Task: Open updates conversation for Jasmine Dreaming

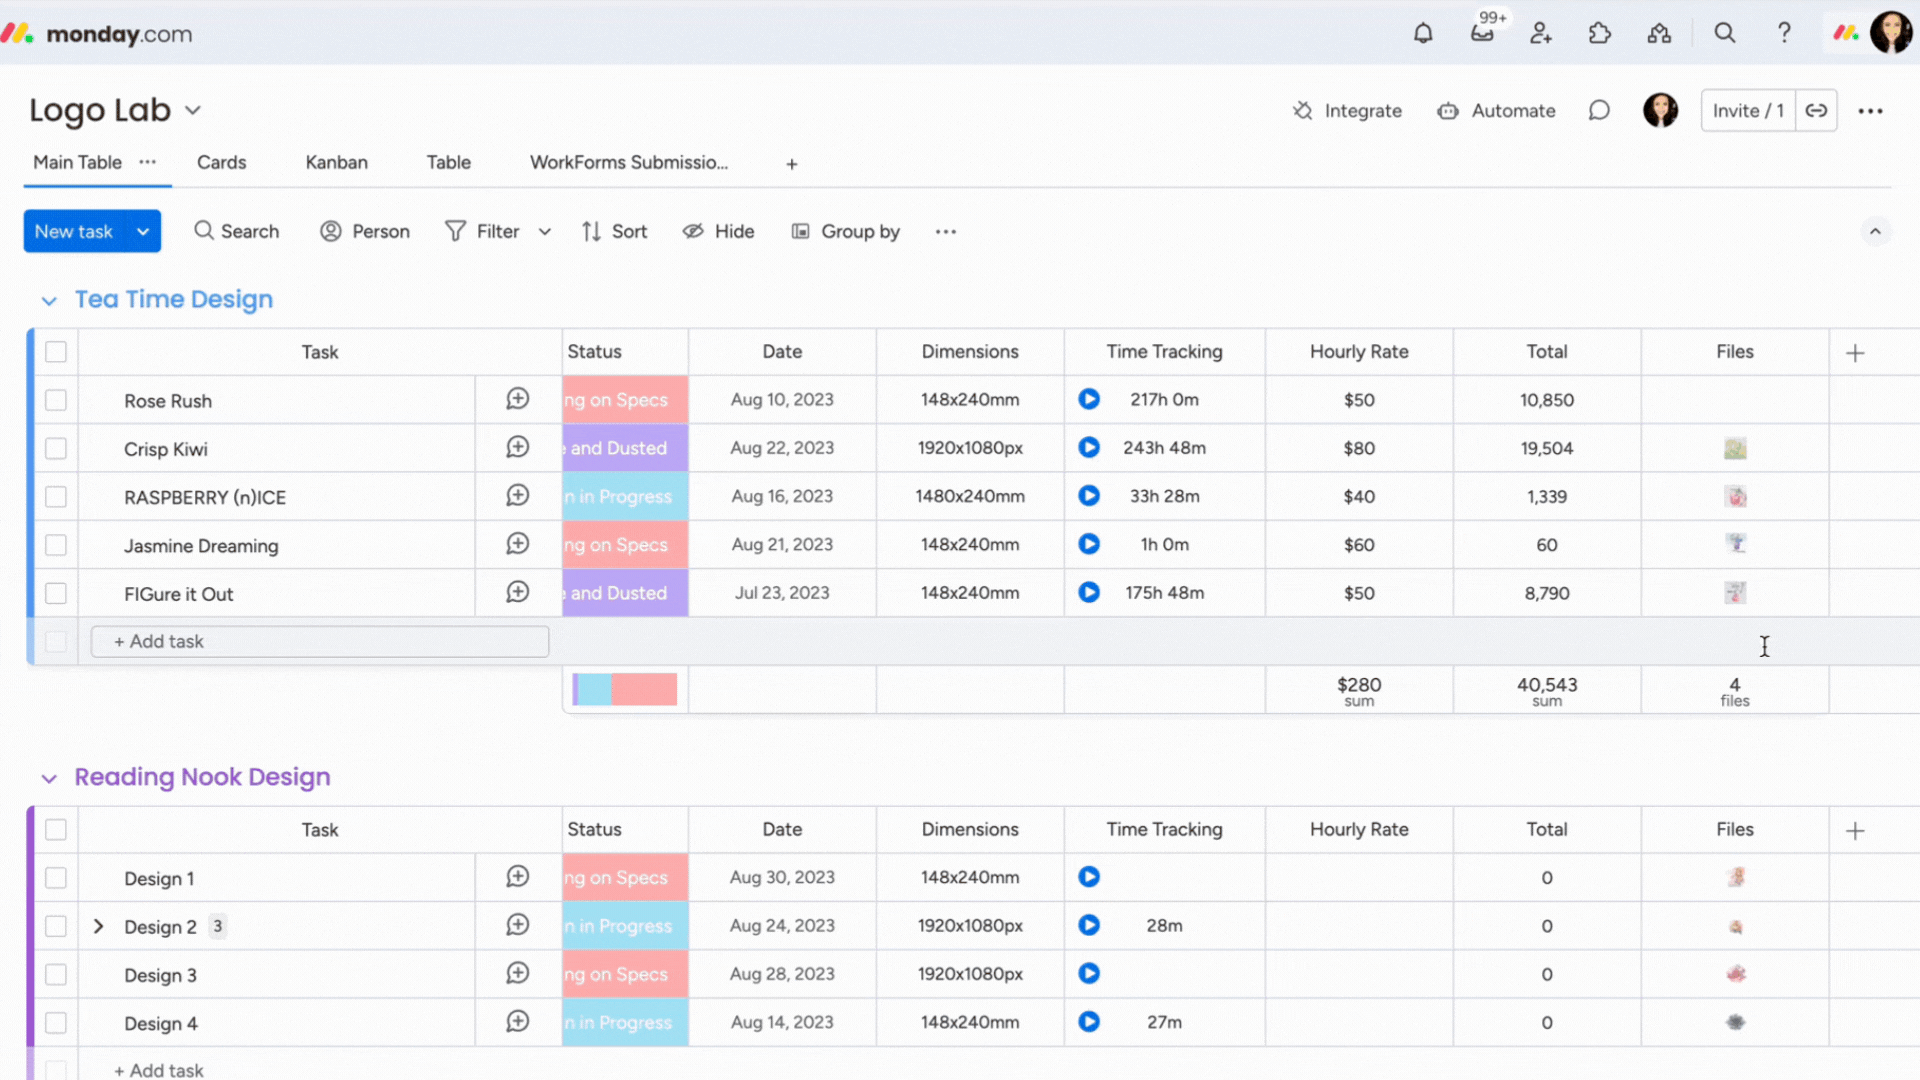Action: pyautogui.click(x=517, y=544)
